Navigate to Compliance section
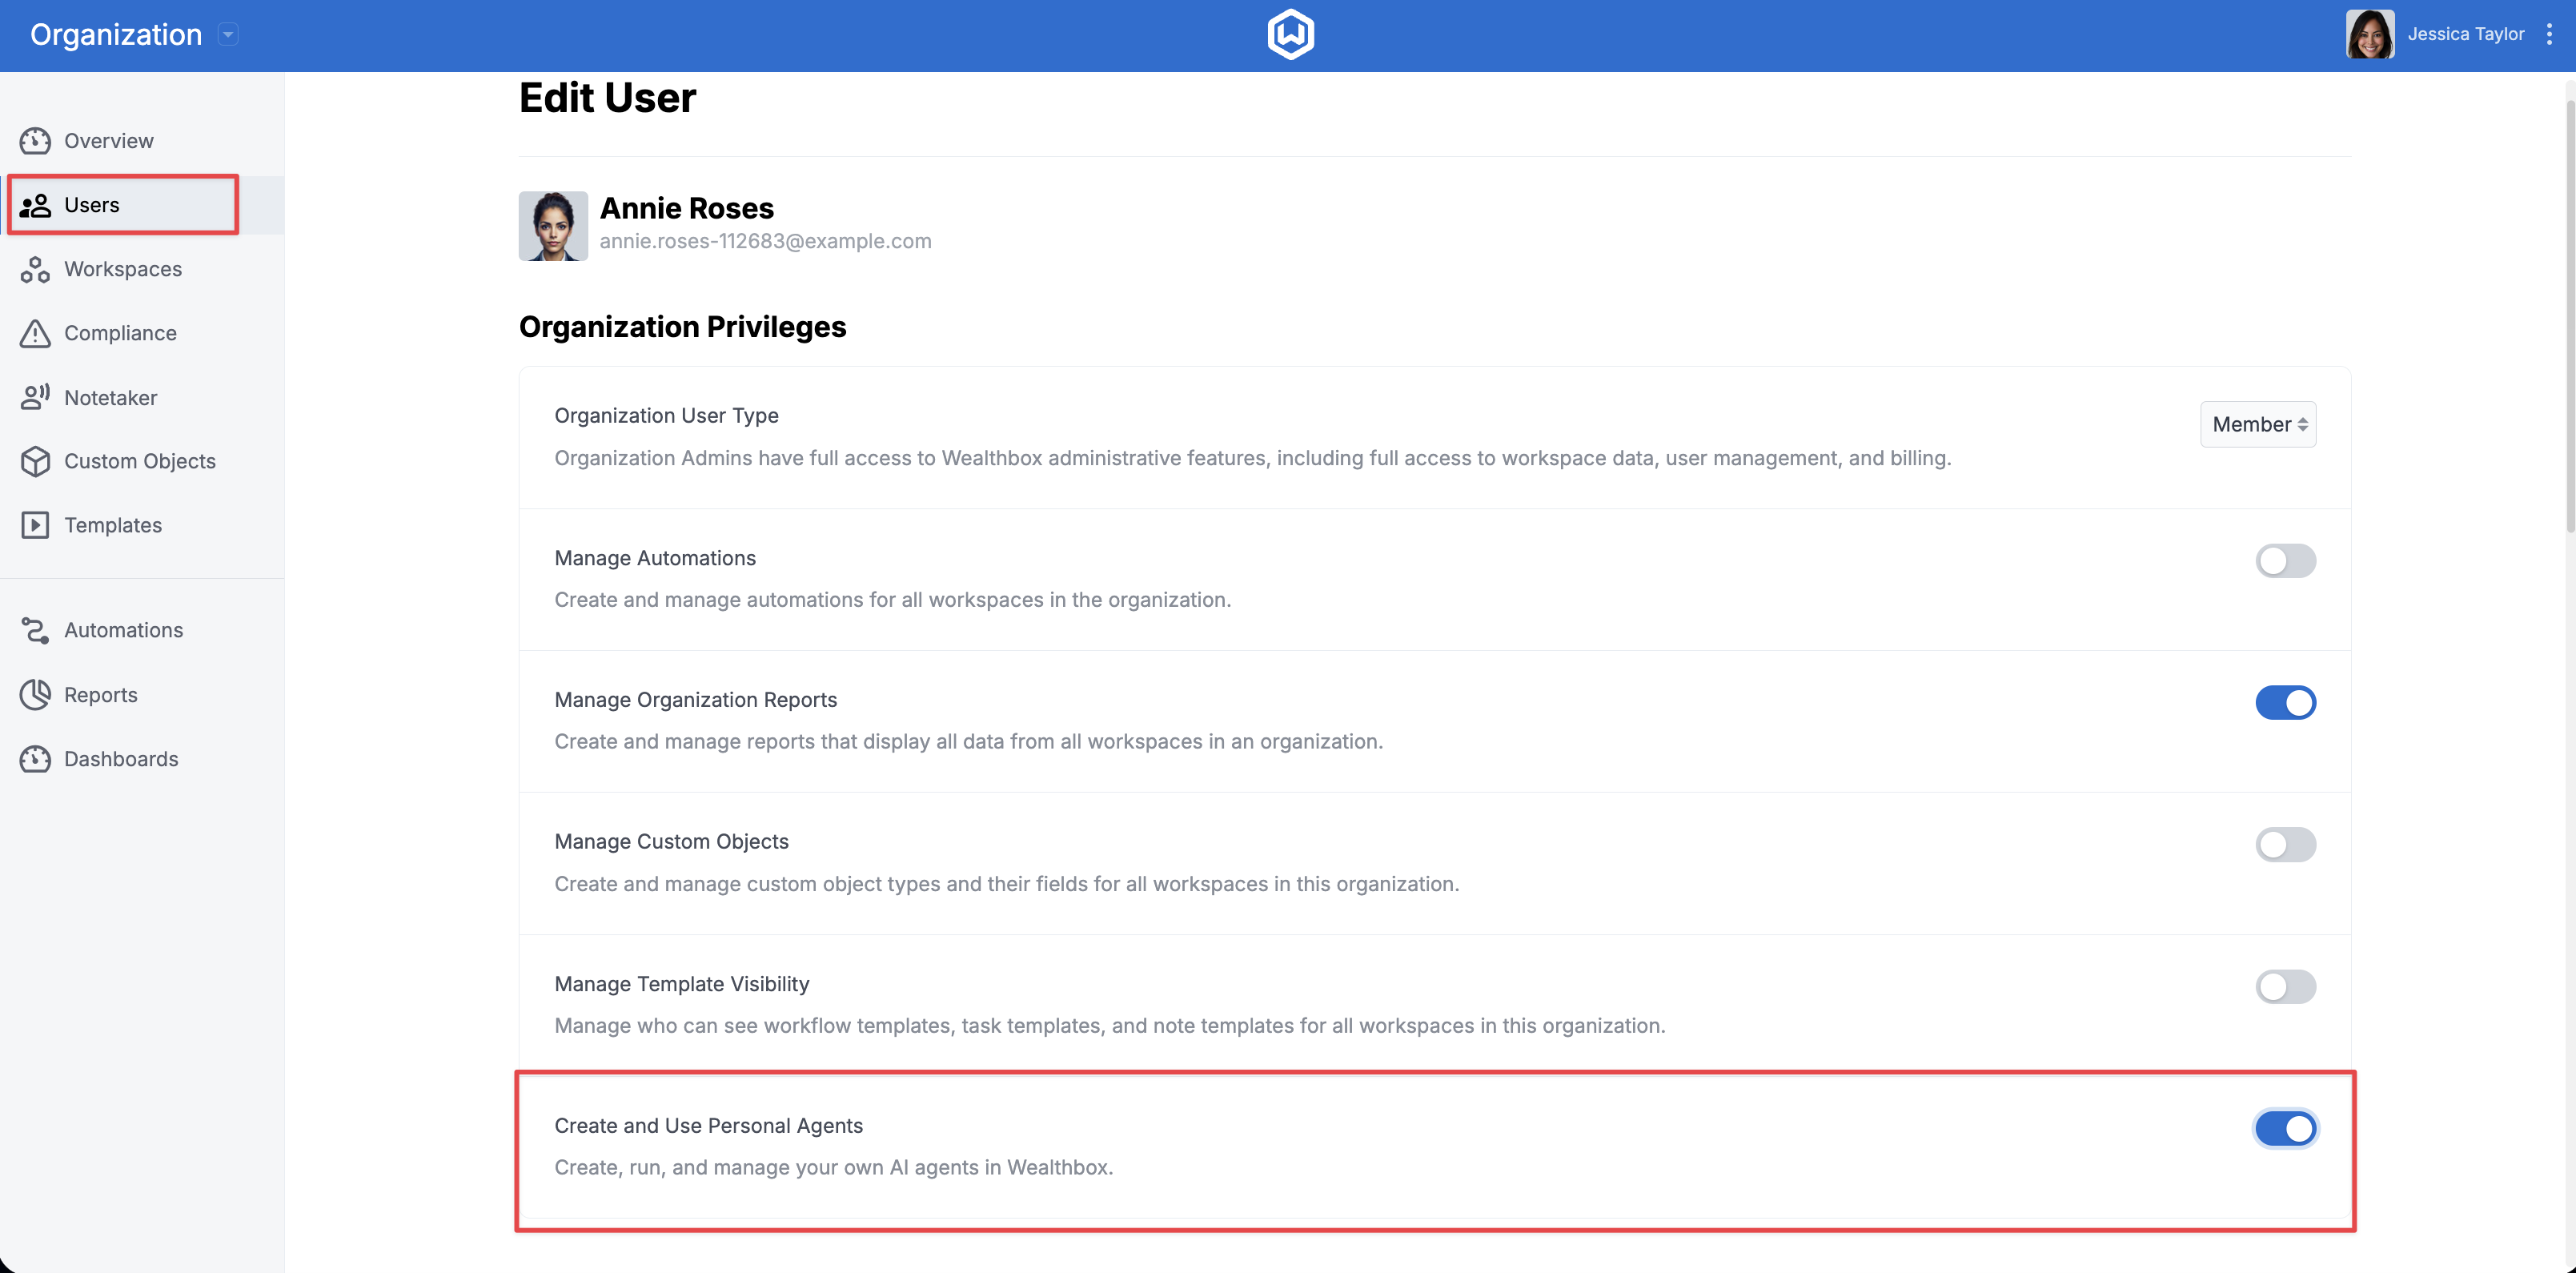This screenshot has height=1273, width=2576. (142, 333)
